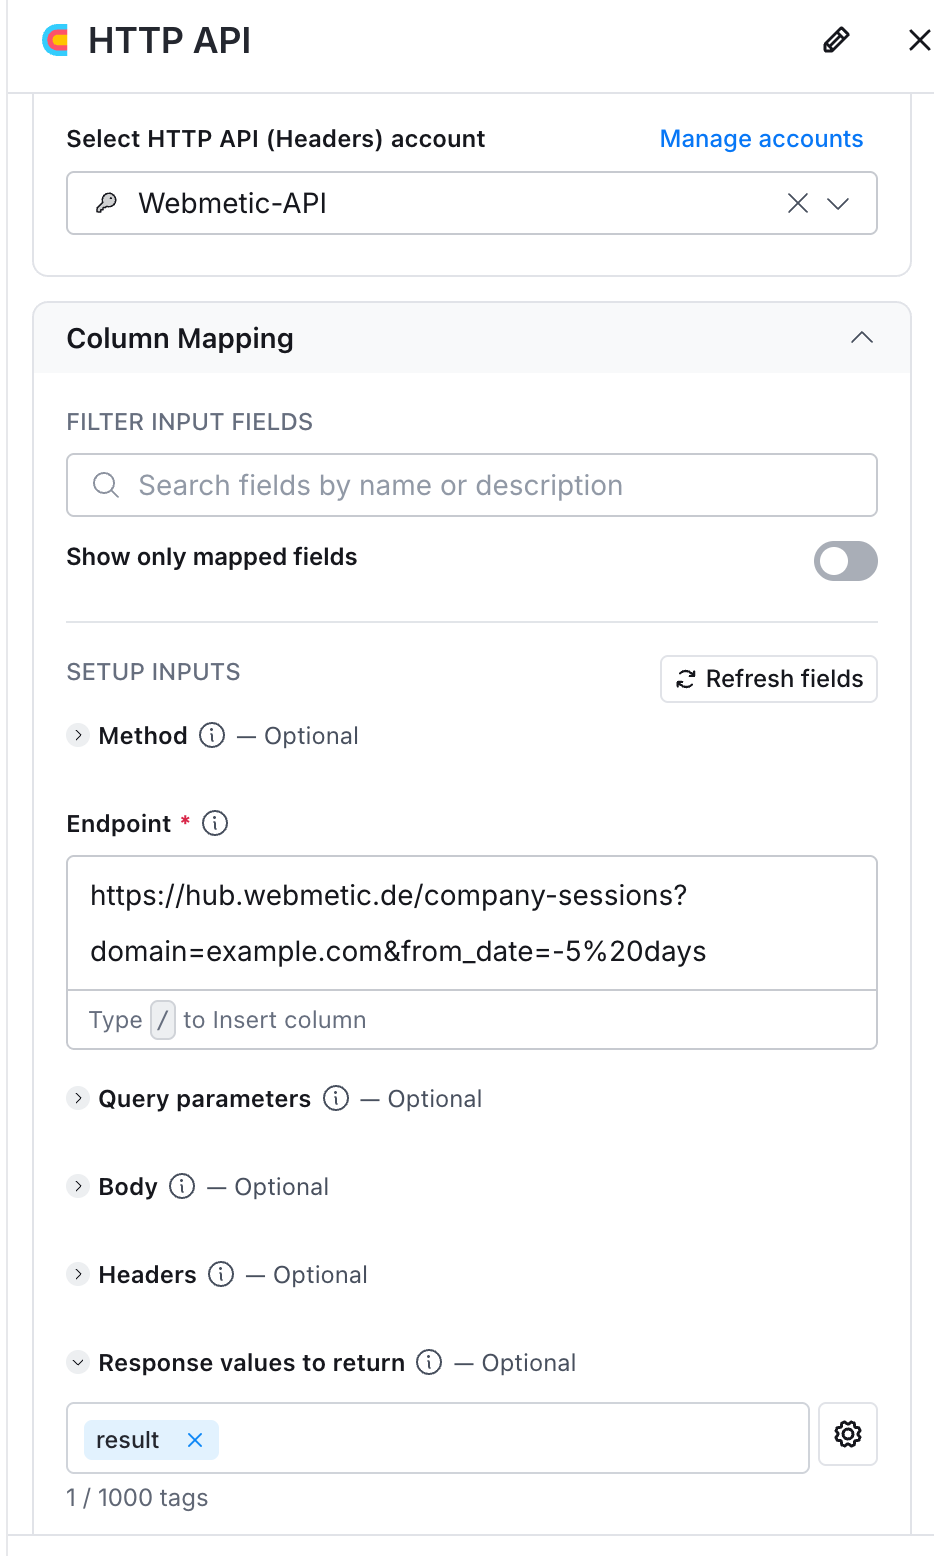934x1556 pixels.
Task: Click the info icon beside Endpoint
Action: coord(215,824)
